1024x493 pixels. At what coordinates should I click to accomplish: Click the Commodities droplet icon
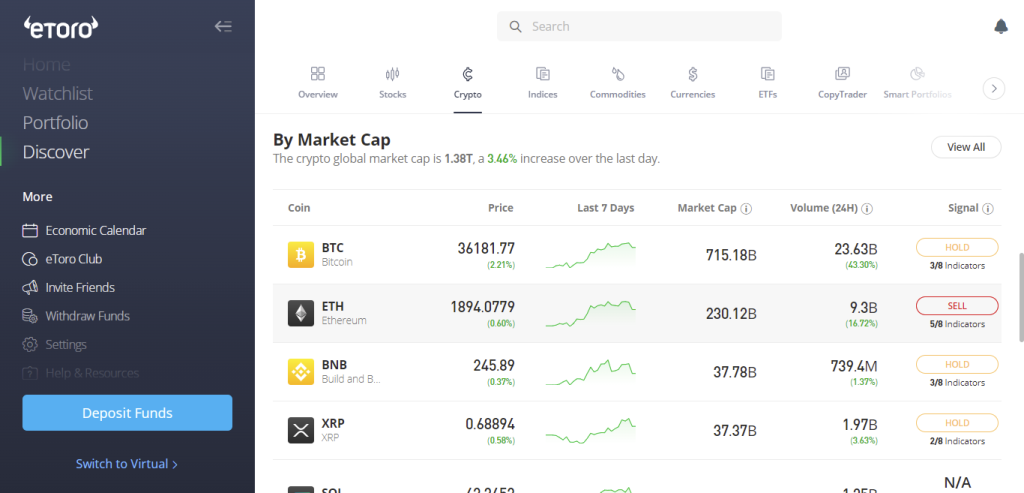click(618, 73)
